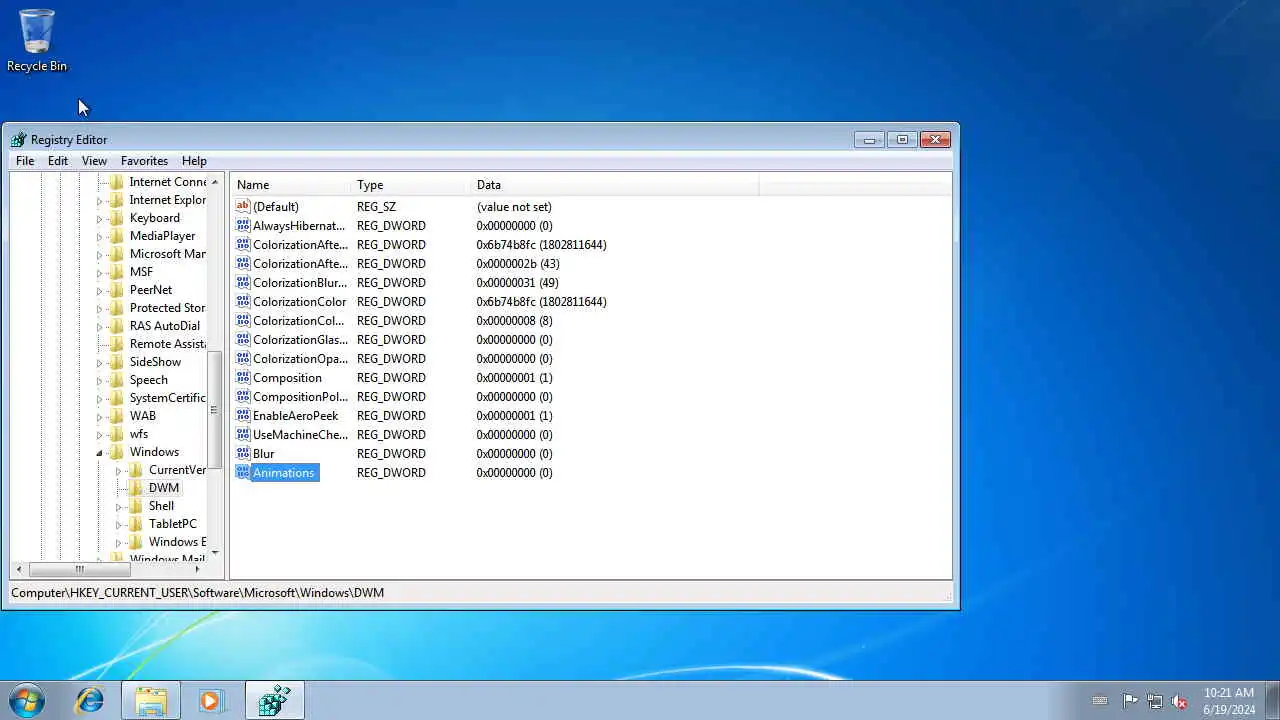The image size is (1280, 720).
Task: Click the network tray icon
Action: coord(1155,701)
